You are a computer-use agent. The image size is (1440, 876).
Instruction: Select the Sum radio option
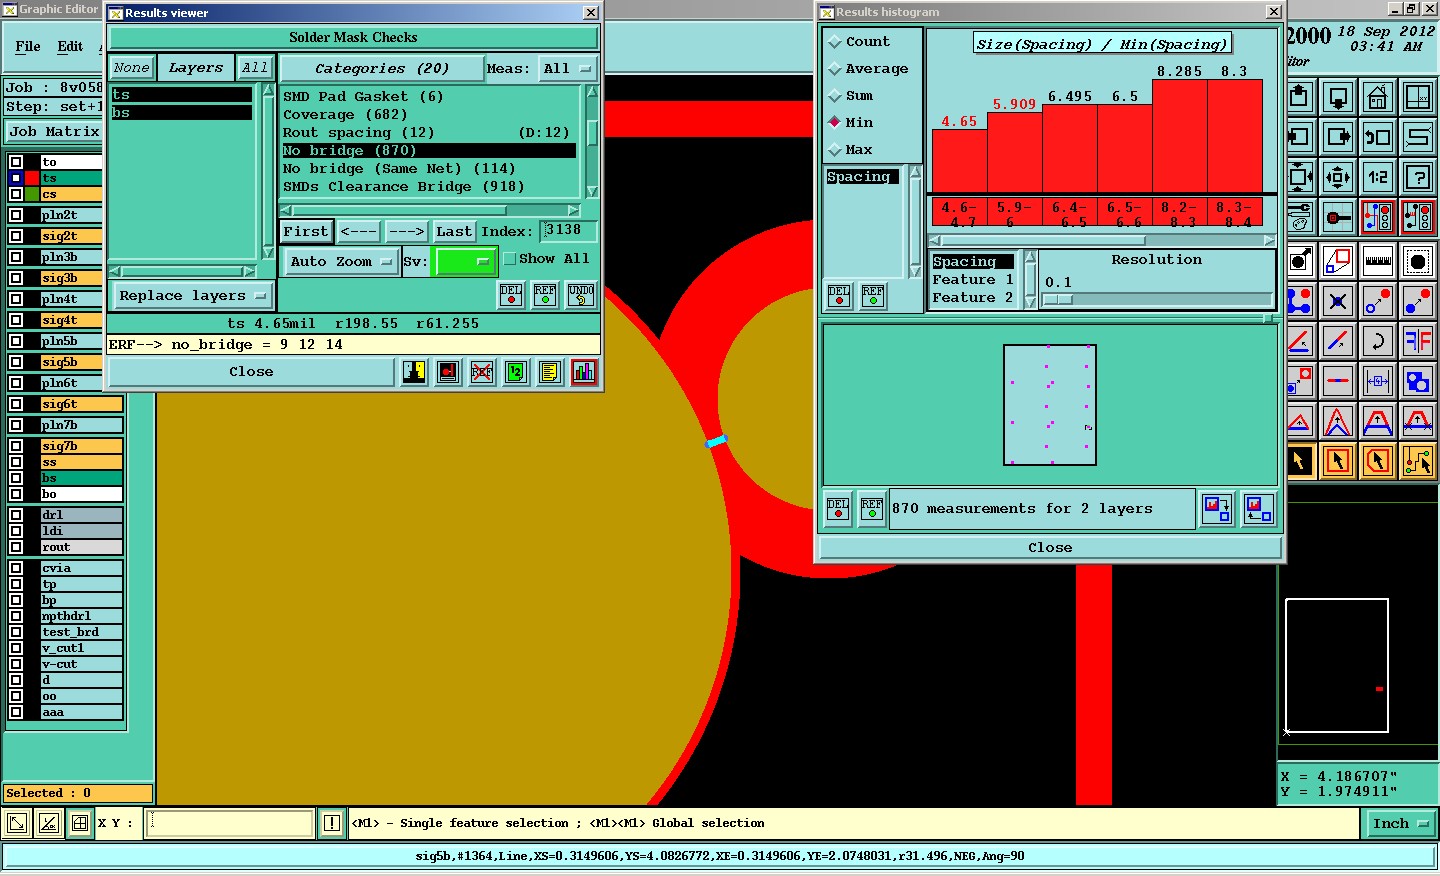pyautogui.click(x=850, y=96)
